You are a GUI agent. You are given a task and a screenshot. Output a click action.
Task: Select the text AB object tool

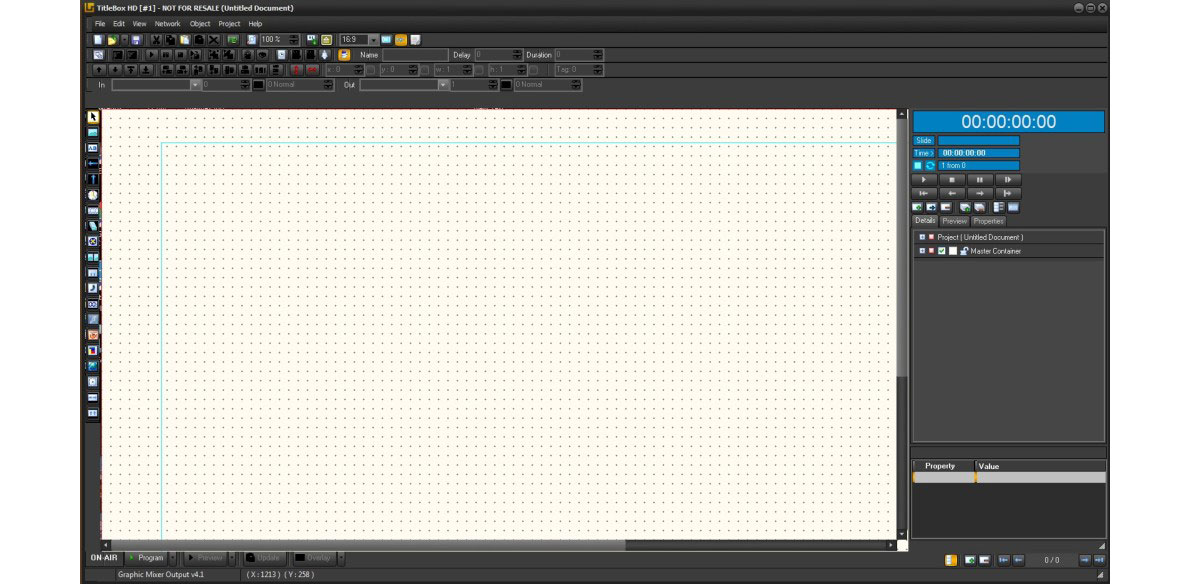(x=93, y=148)
